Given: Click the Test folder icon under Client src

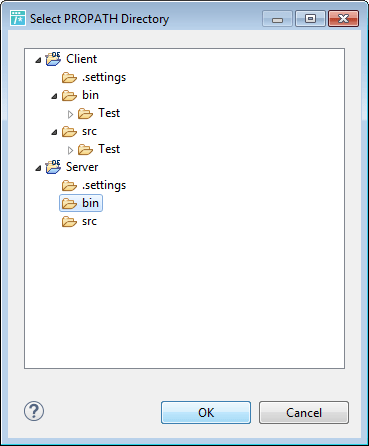Looking at the screenshot, I should point(85,150).
